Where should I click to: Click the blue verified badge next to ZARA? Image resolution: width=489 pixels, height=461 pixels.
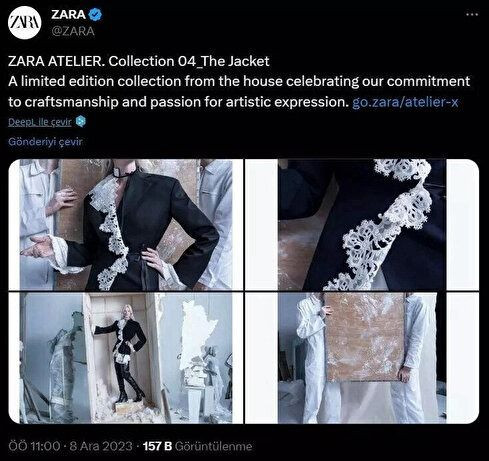pos(96,14)
